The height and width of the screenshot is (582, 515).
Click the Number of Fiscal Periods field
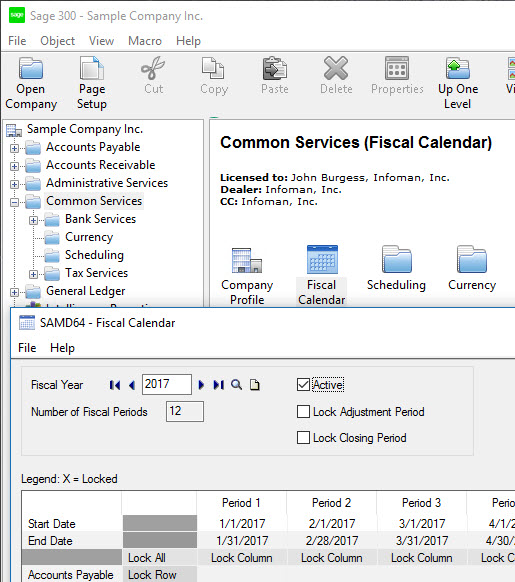click(x=185, y=411)
